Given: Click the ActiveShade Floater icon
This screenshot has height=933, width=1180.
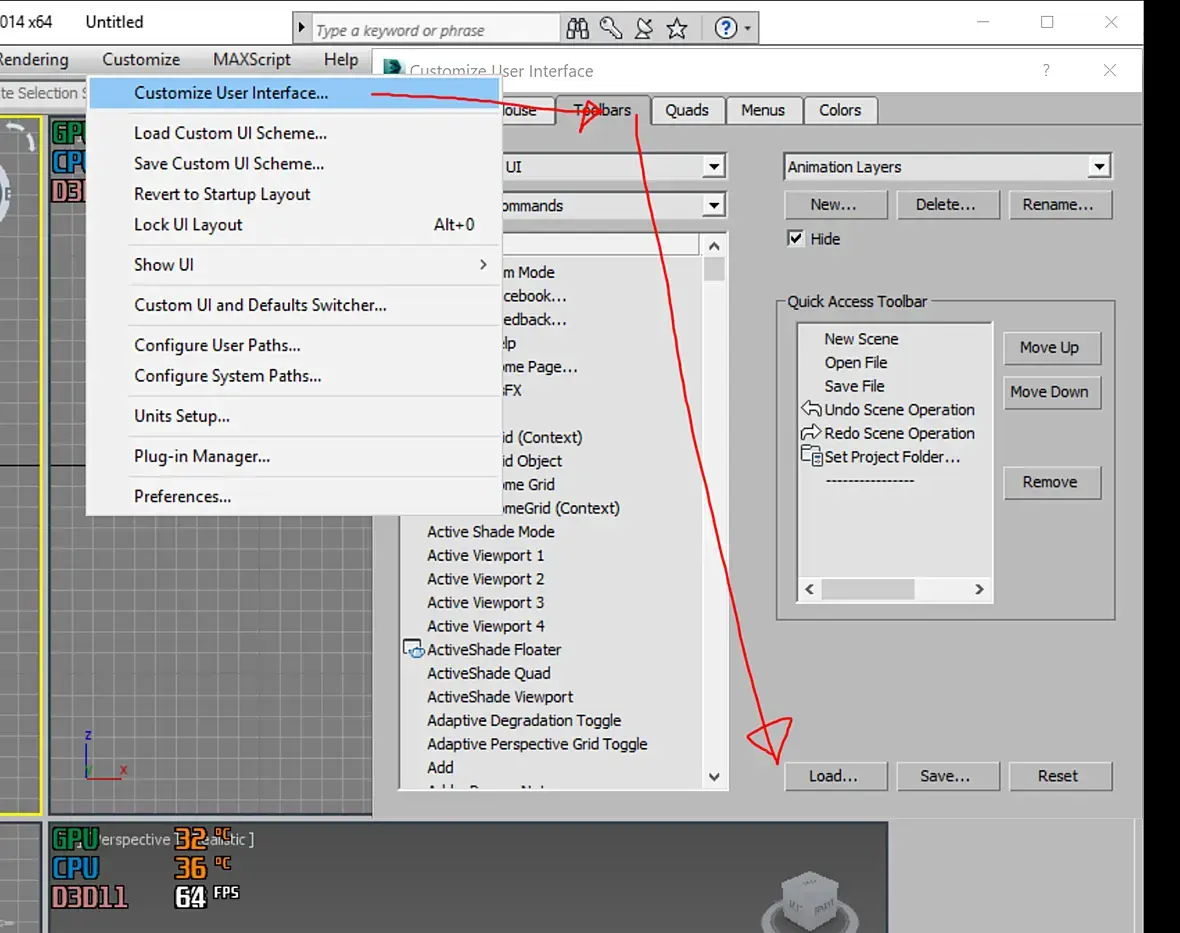Looking at the screenshot, I should [414, 649].
